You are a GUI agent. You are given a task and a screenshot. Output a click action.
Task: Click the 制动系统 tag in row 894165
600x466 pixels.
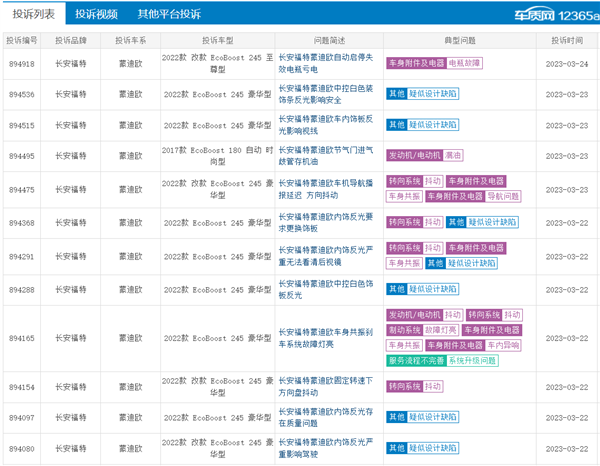tap(404, 330)
